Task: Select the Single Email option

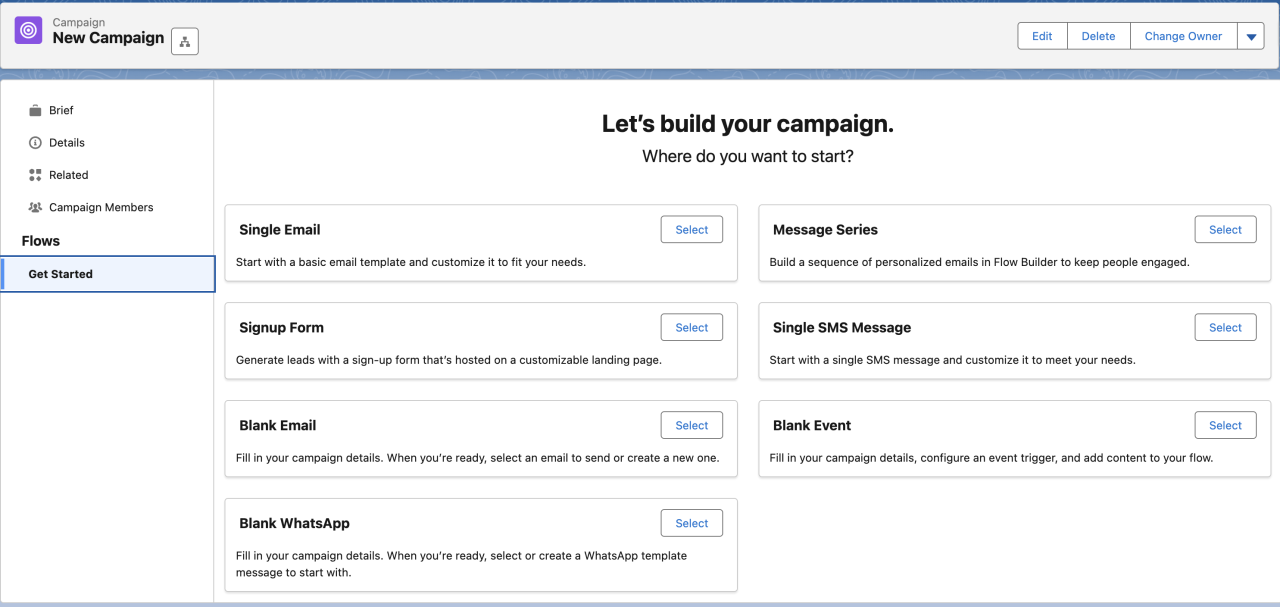Action: coord(691,229)
